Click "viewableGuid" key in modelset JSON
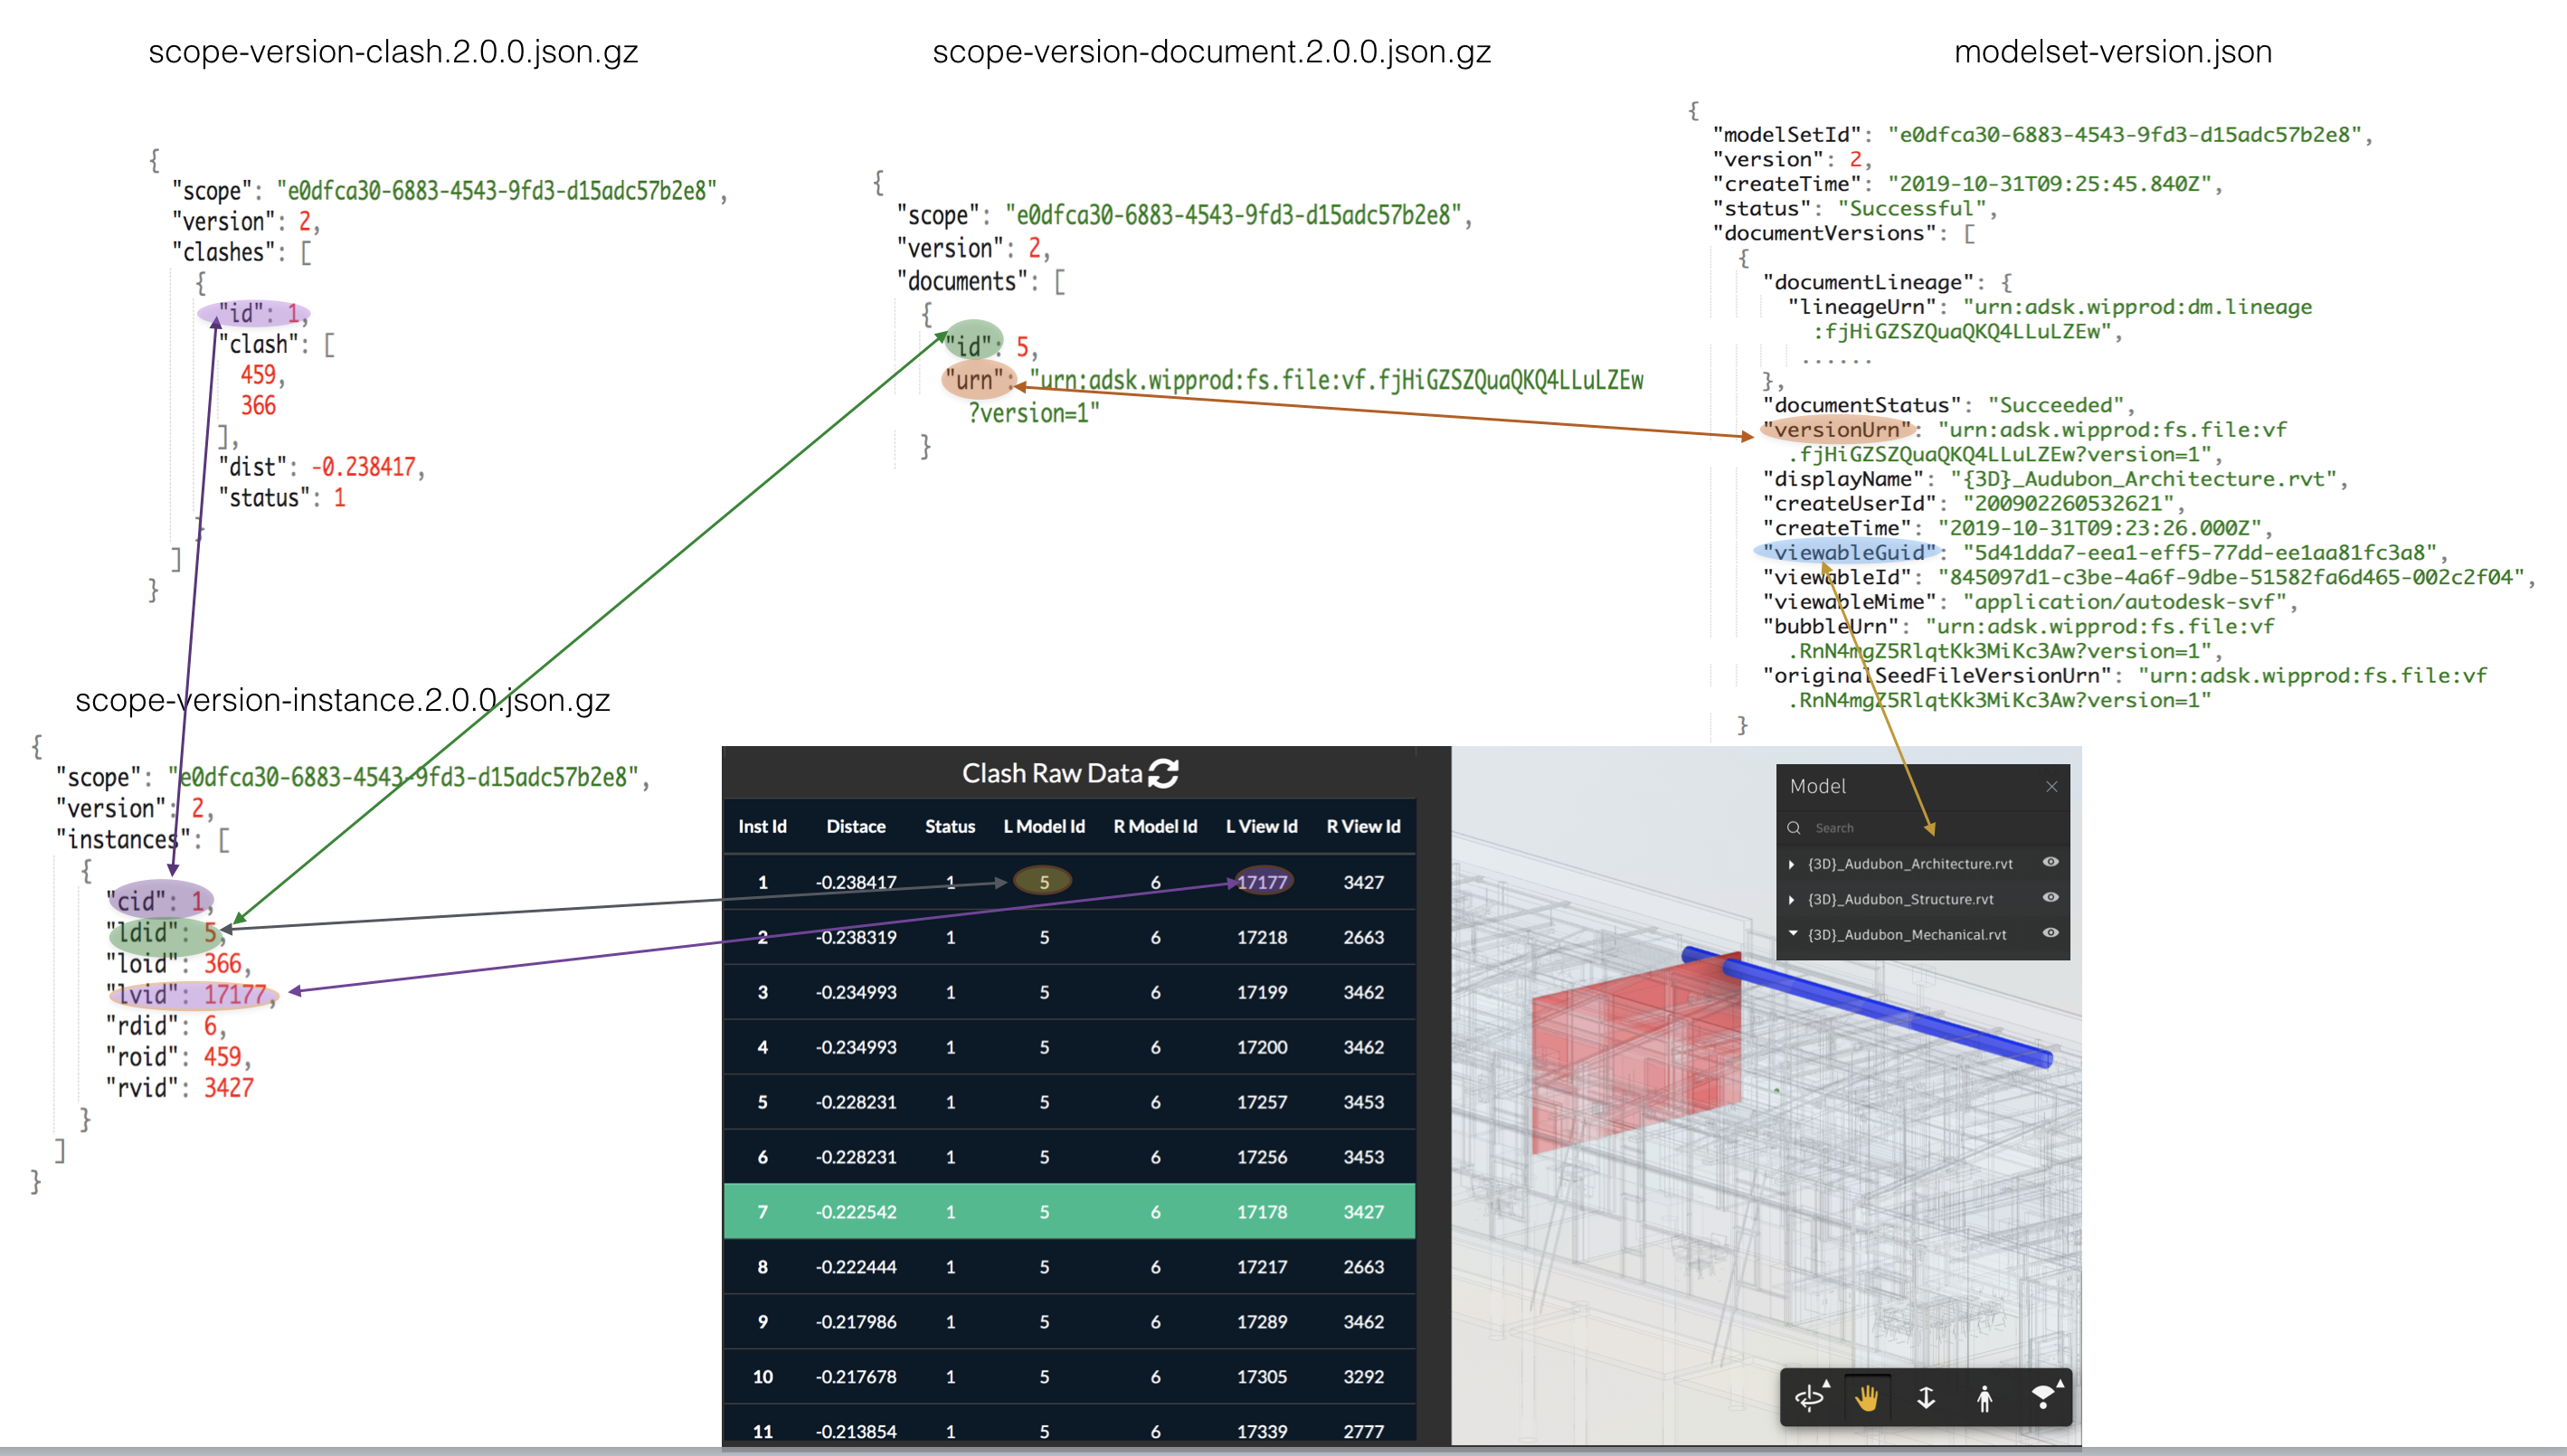Image resolution: width=2567 pixels, height=1456 pixels. (x=1849, y=552)
